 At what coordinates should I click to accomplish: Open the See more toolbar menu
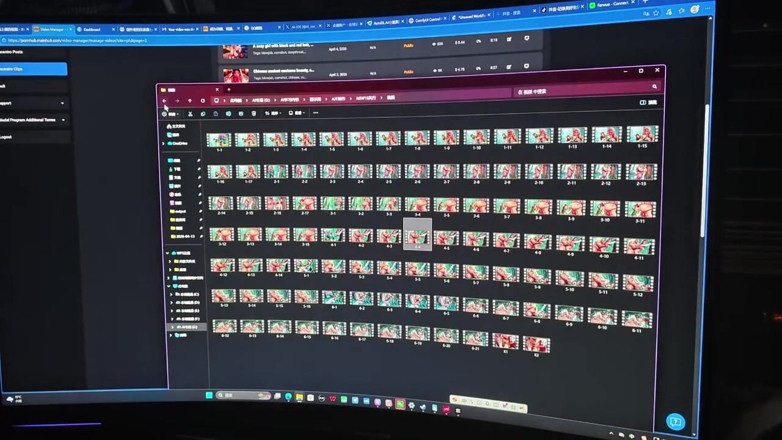[x=315, y=113]
